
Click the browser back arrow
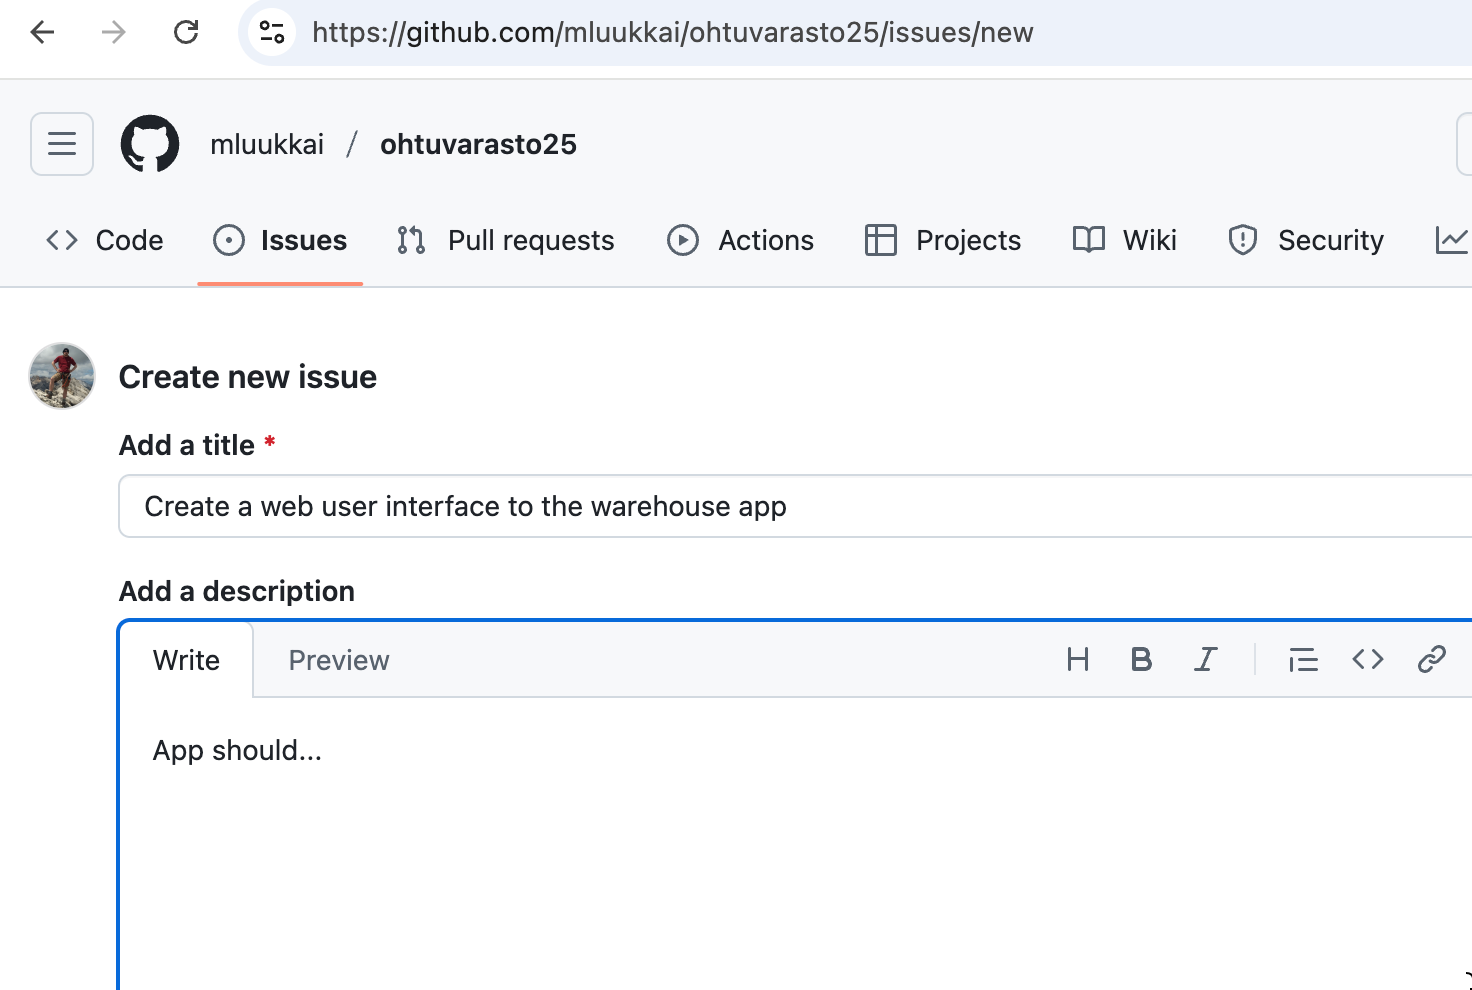(x=42, y=32)
